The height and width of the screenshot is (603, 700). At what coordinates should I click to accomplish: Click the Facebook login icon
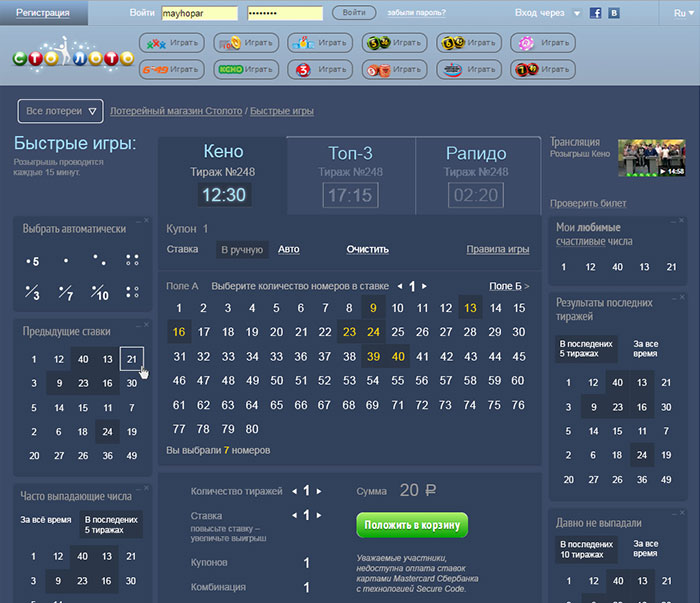(596, 13)
